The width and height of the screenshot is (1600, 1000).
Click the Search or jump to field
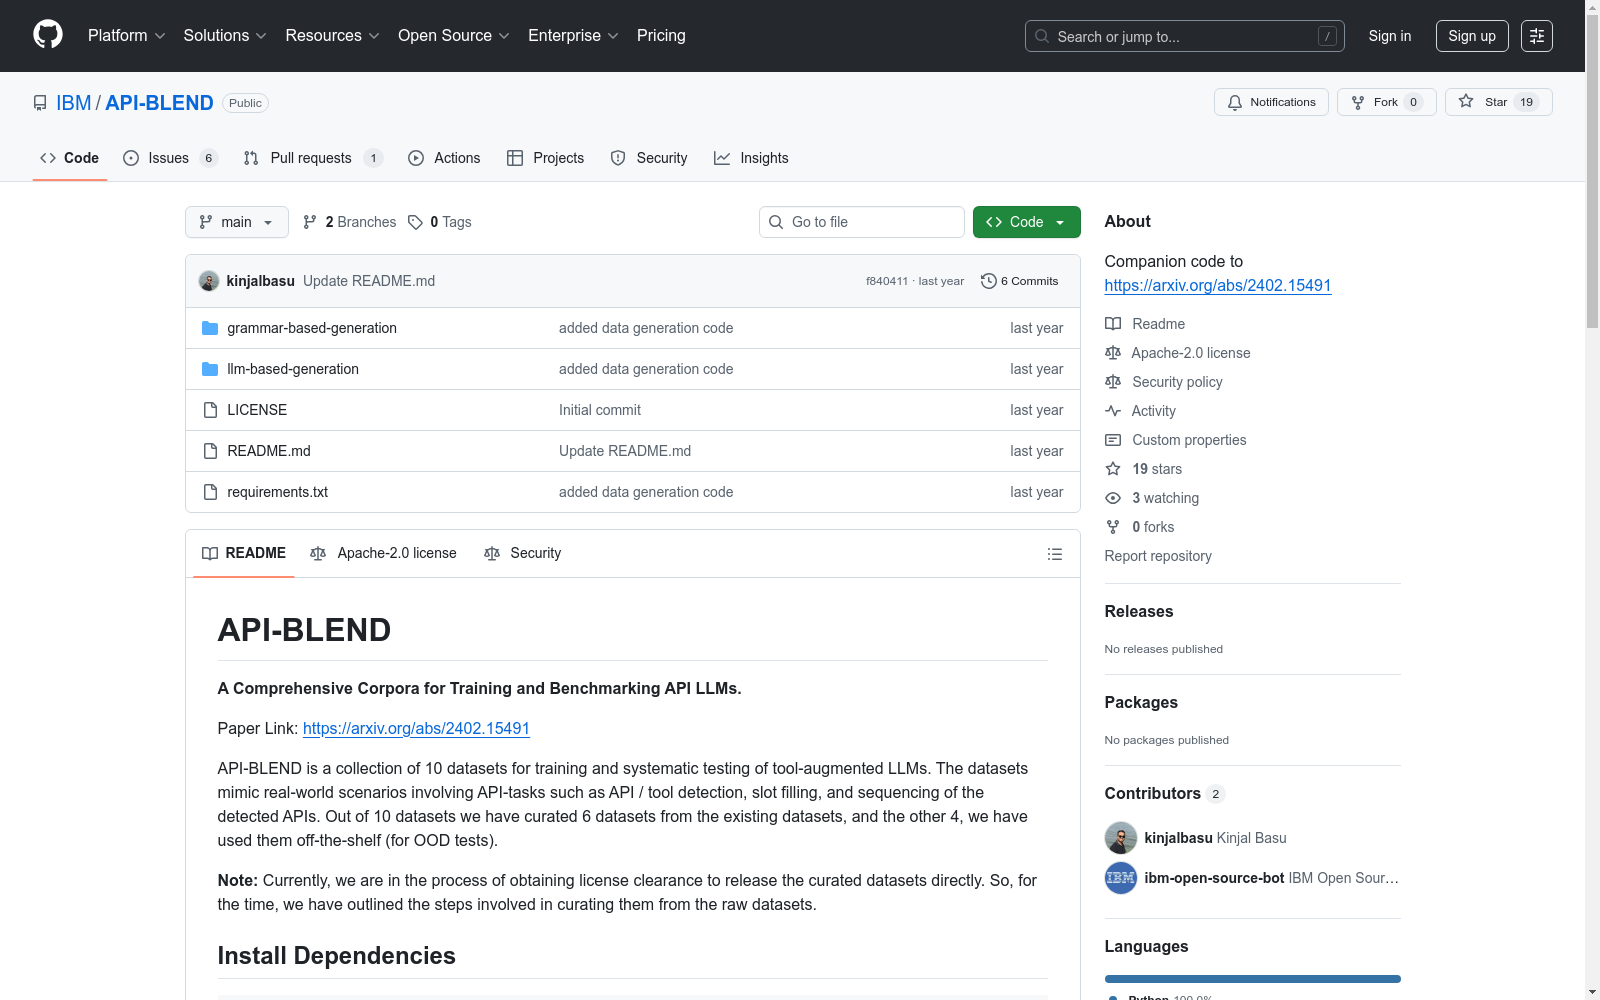[x=1185, y=36]
